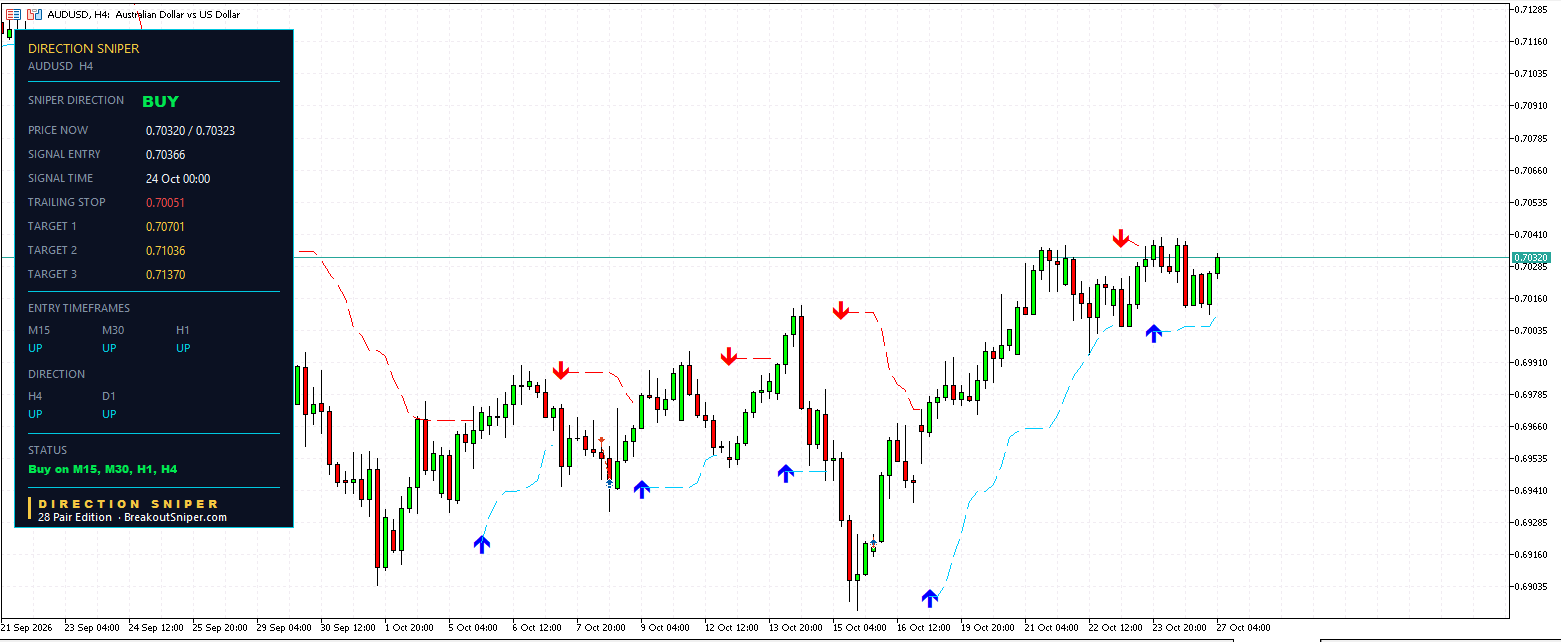Click the TRAILING STOP label
Screen dimensions: 1561x642
pos(66,202)
